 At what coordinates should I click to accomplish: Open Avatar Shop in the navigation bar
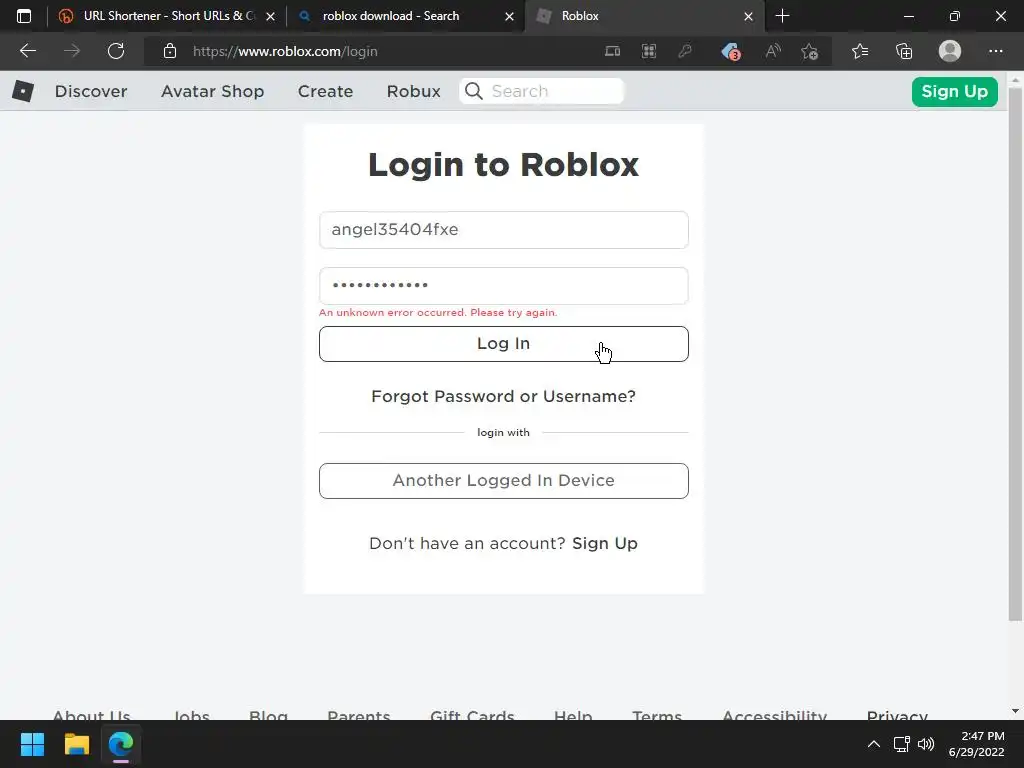coord(212,91)
